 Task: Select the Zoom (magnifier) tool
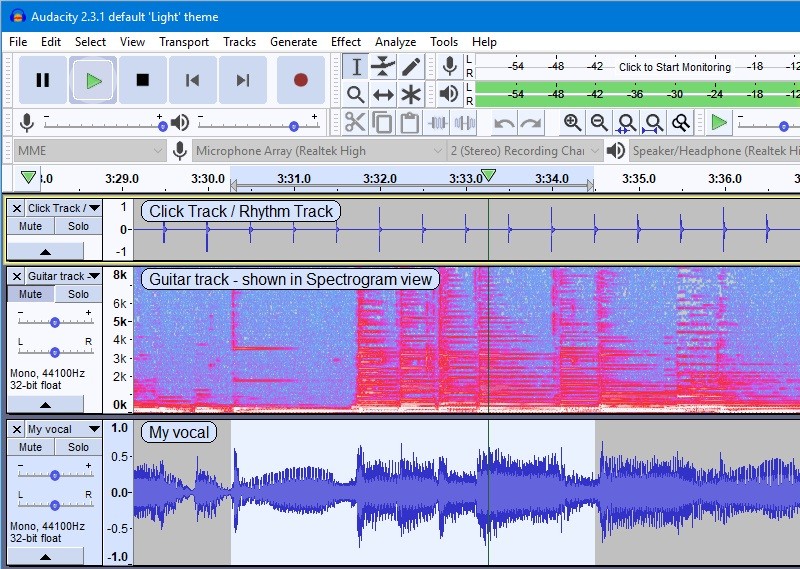(356, 94)
